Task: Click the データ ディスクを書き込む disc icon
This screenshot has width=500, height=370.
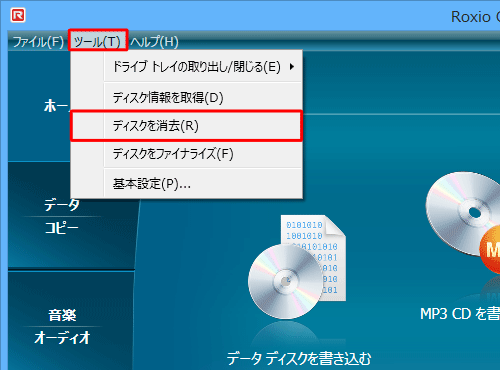Action: click(297, 267)
